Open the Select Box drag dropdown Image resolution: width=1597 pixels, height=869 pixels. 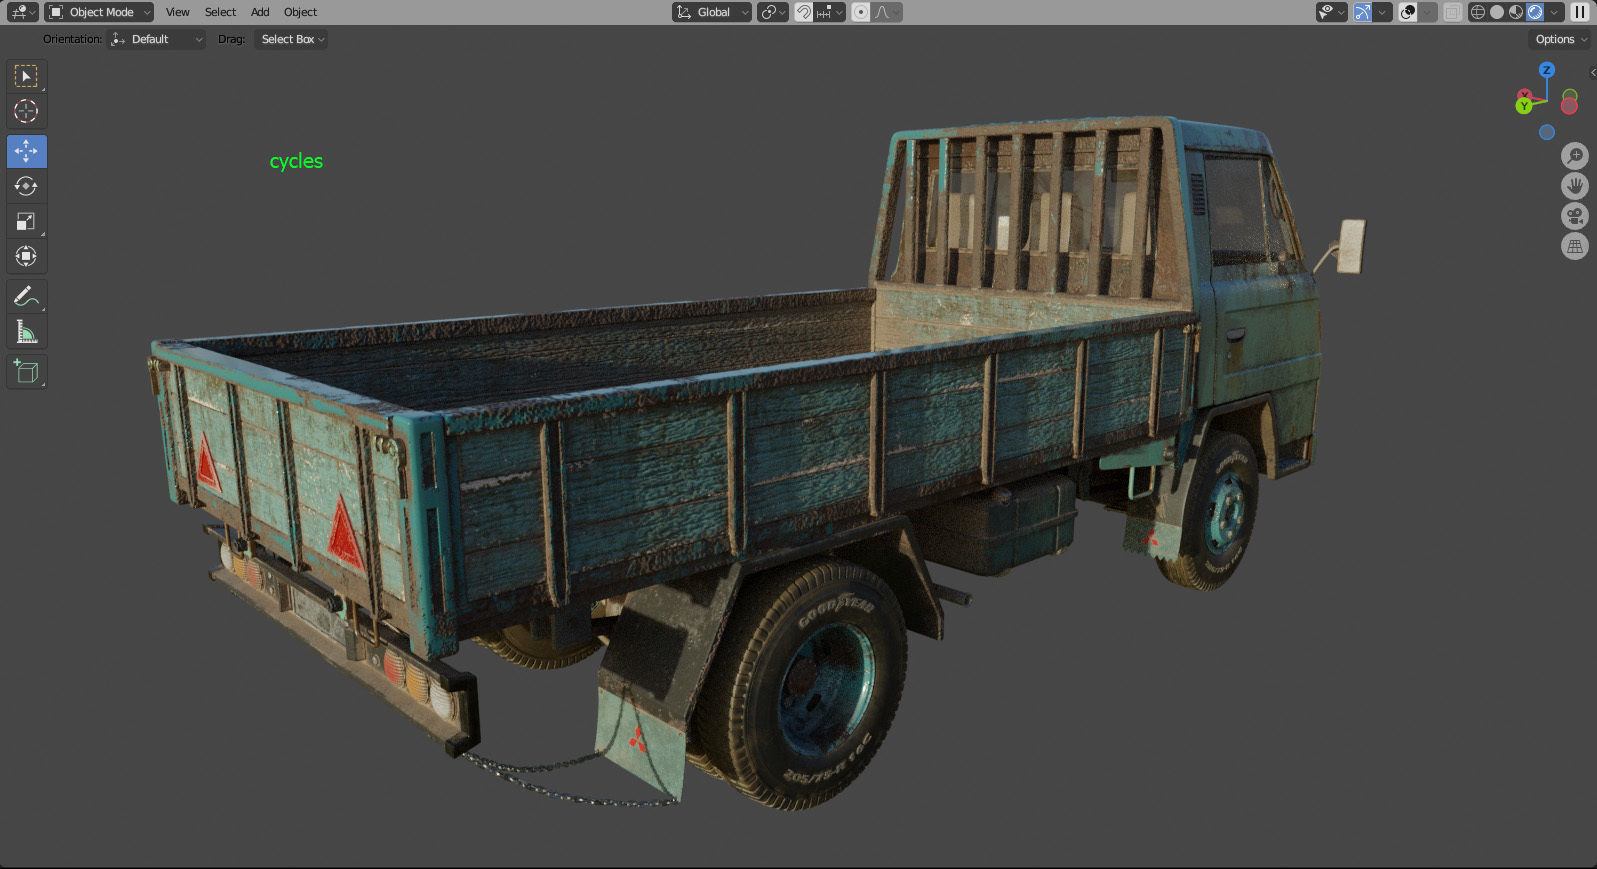click(290, 39)
